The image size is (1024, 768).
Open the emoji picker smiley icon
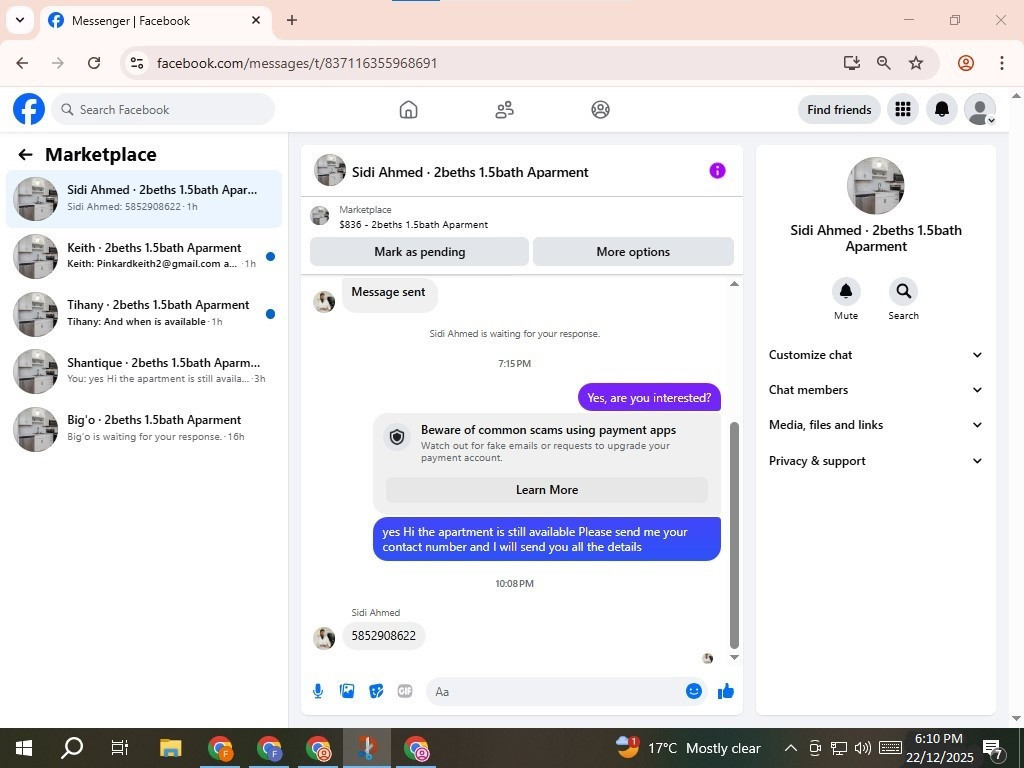pos(694,691)
